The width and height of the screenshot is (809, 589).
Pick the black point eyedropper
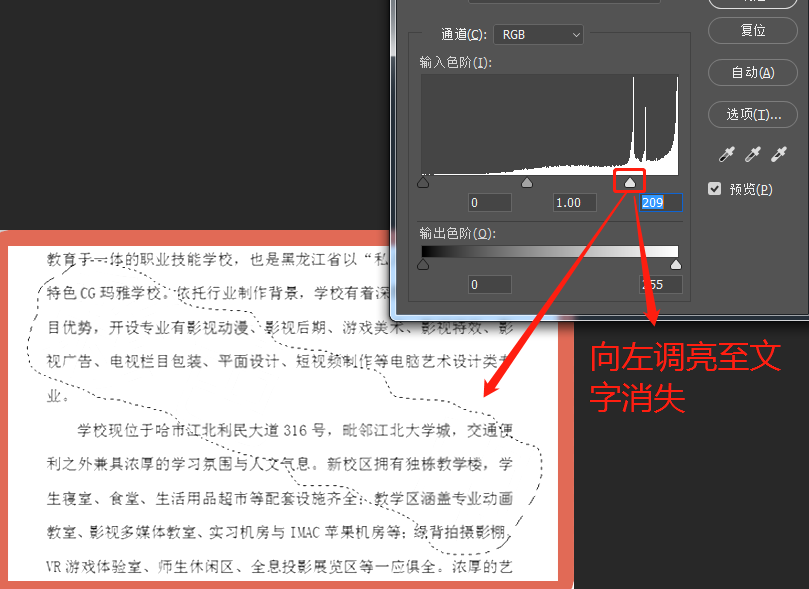(x=728, y=154)
